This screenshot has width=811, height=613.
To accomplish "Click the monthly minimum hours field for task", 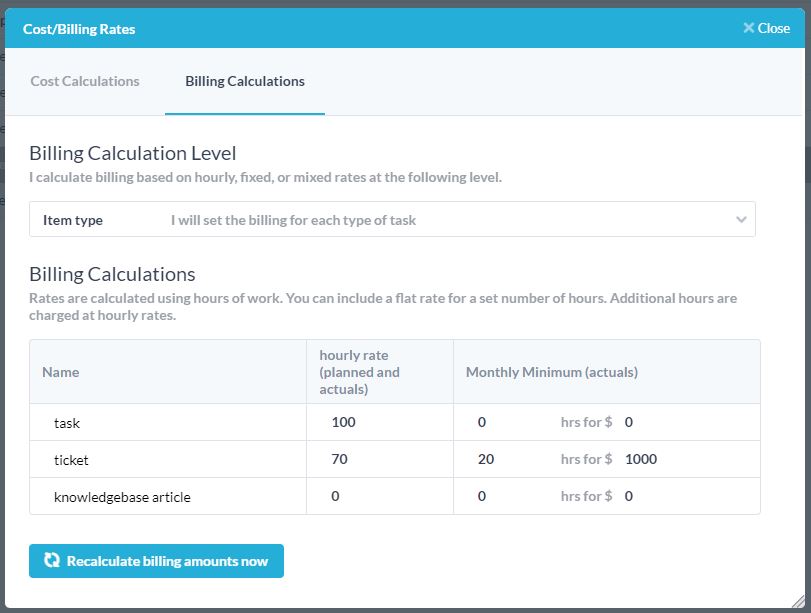I will point(510,422).
